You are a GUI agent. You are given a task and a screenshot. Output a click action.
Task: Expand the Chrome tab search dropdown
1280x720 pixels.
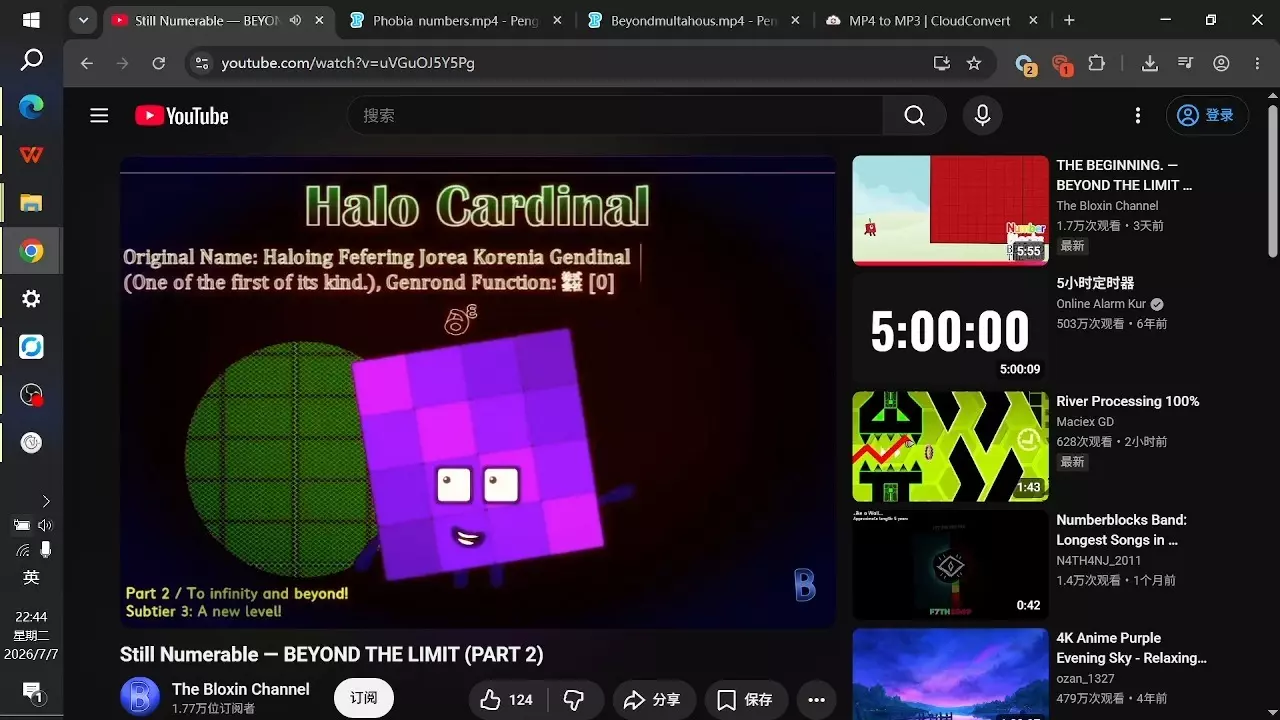pyautogui.click(x=84, y=20)
